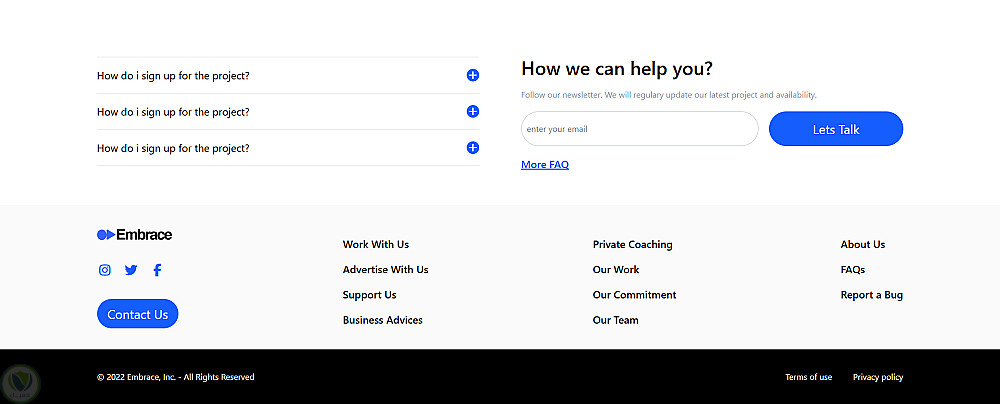The height and width of the screenshot is (404, 1000).
Task: Open the More FAQ link
Action: click(545, 165)
